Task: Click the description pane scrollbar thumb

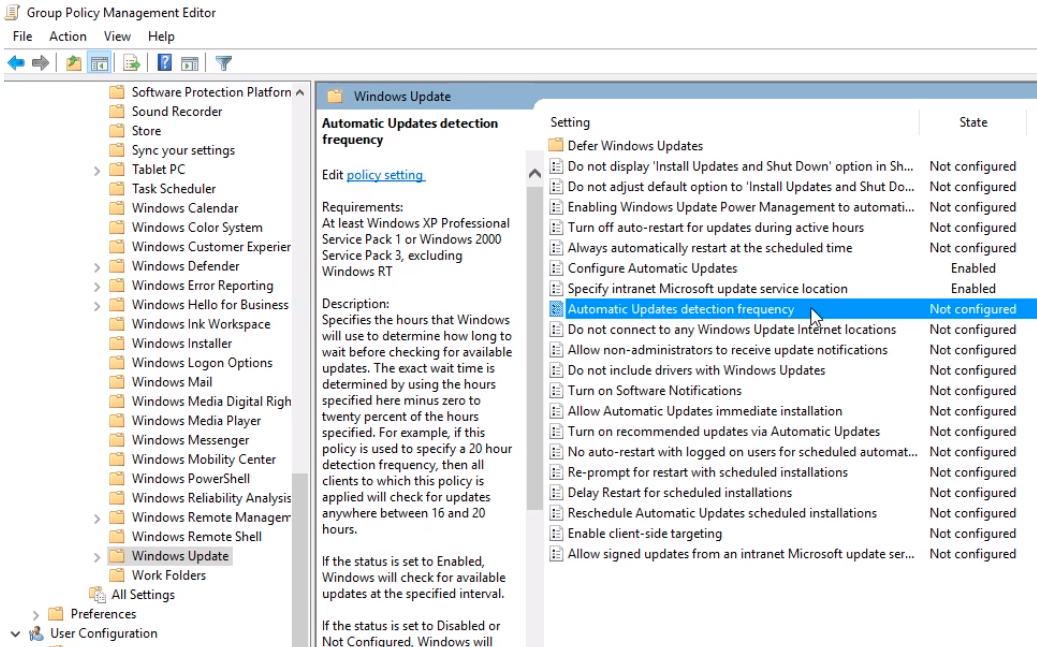Action: 534,347
